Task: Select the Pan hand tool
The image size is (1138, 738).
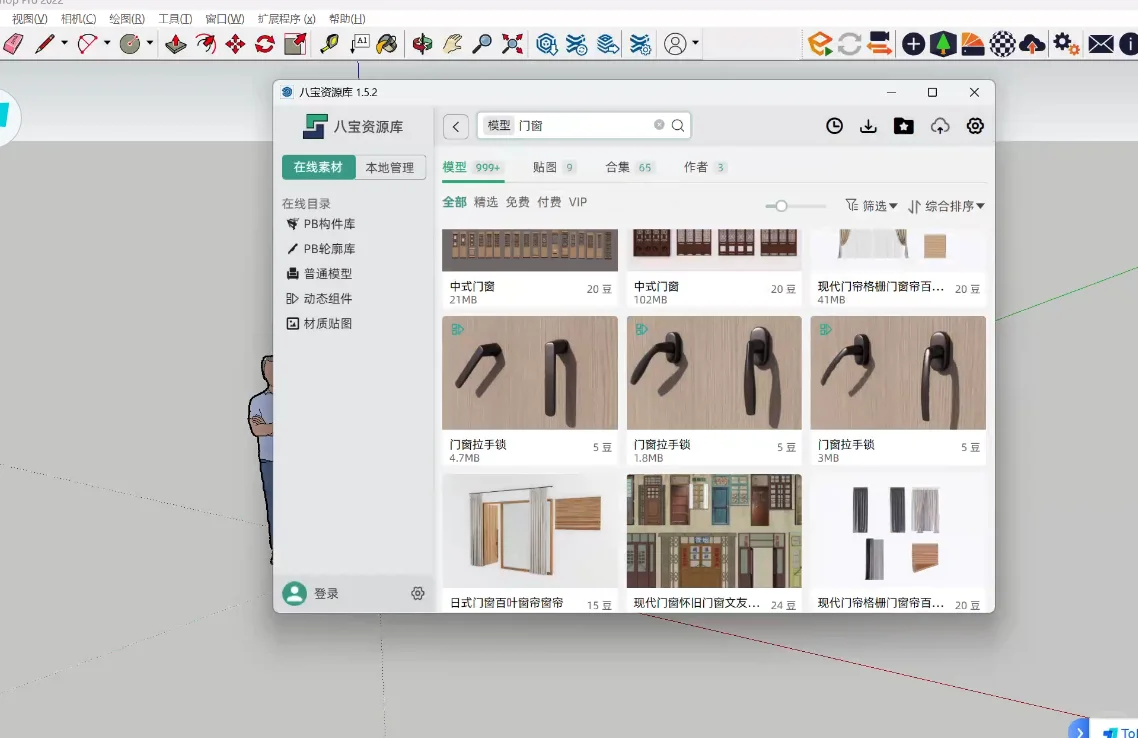Action: (452, 44)
